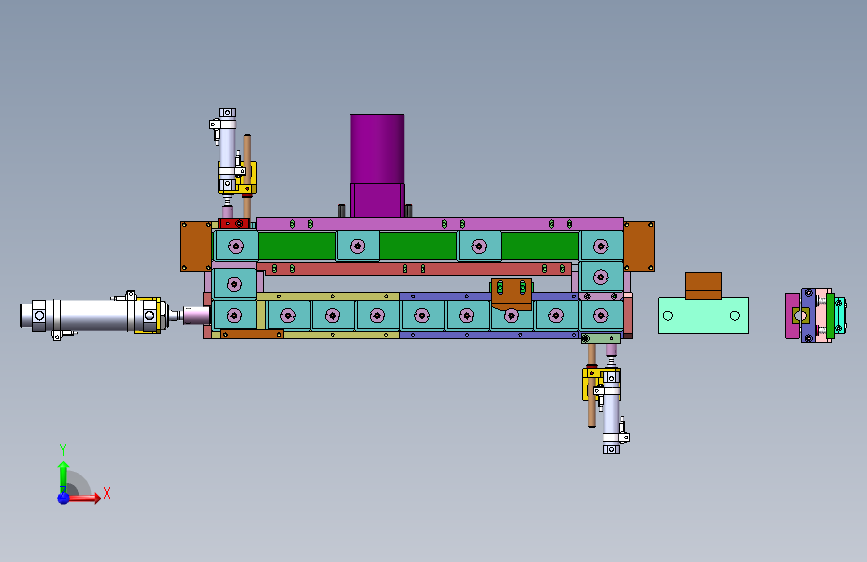The height and width of the screenshot is (562, 867).
Task: Select the small red block at top left
Action: click(233, 223)
